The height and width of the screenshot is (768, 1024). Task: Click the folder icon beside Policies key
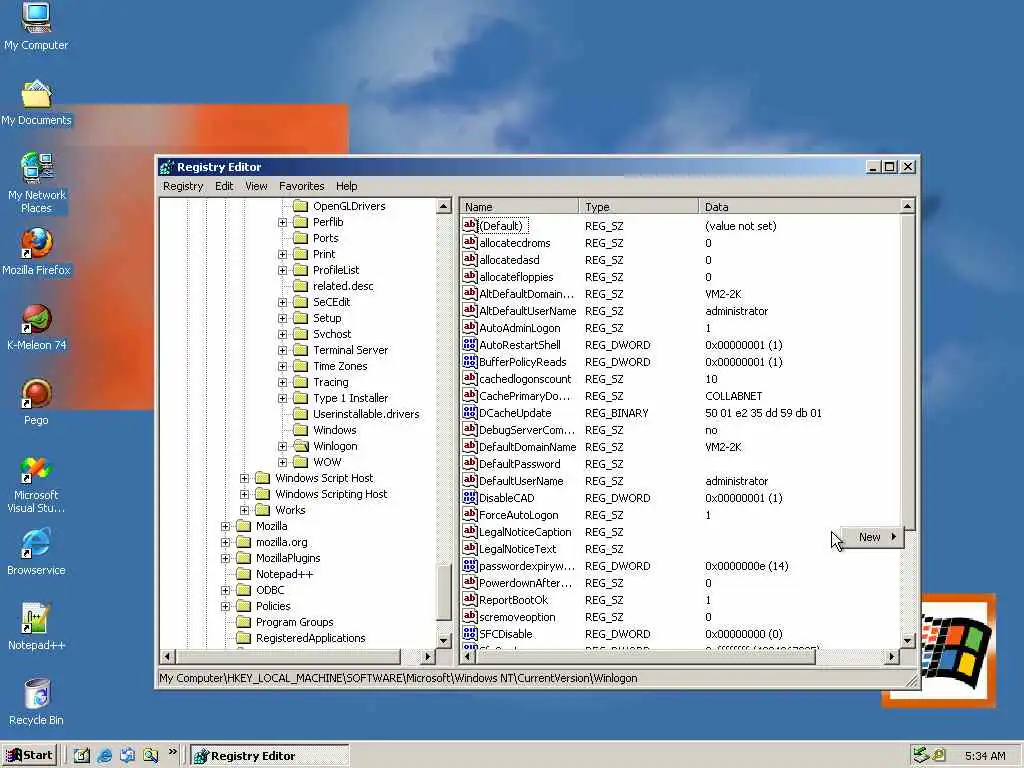tap(244, 606)
